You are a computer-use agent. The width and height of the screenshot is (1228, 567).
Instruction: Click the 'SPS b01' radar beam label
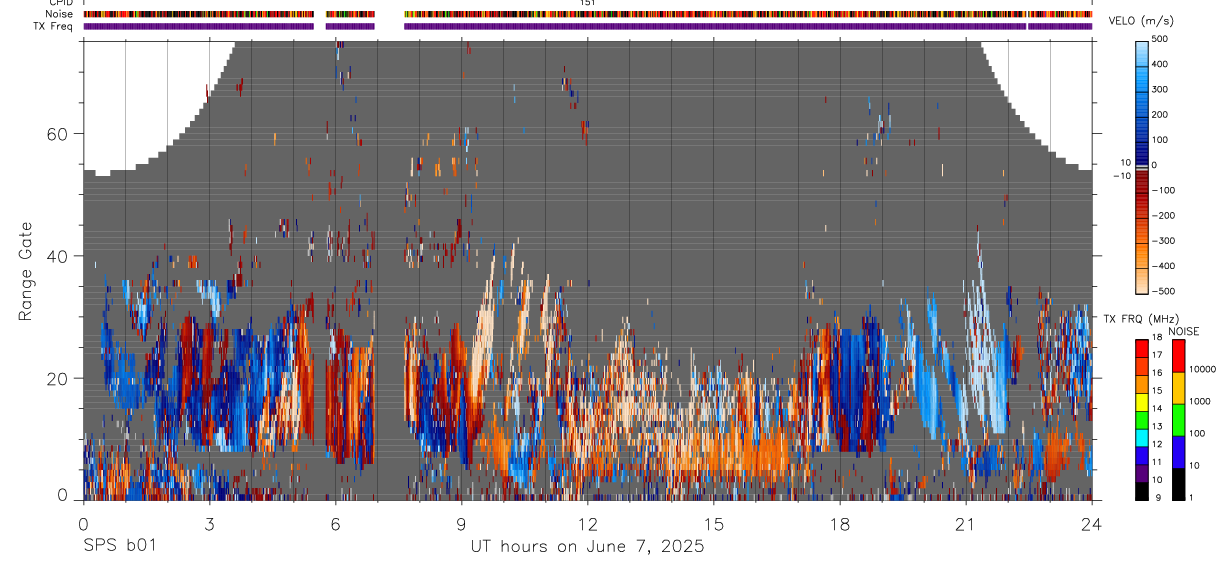tap(119, 546)
